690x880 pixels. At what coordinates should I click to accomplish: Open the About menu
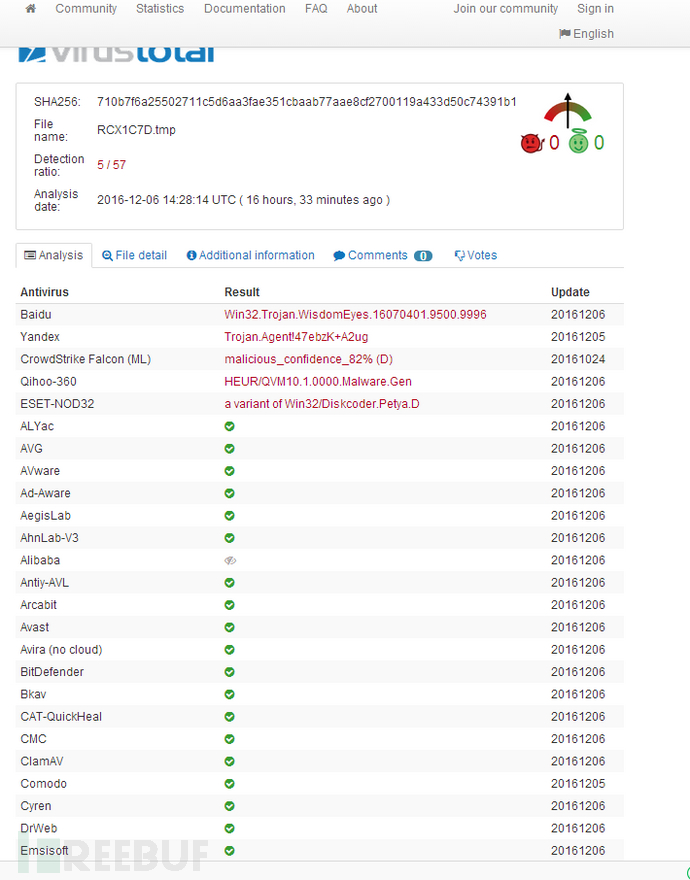362,8
